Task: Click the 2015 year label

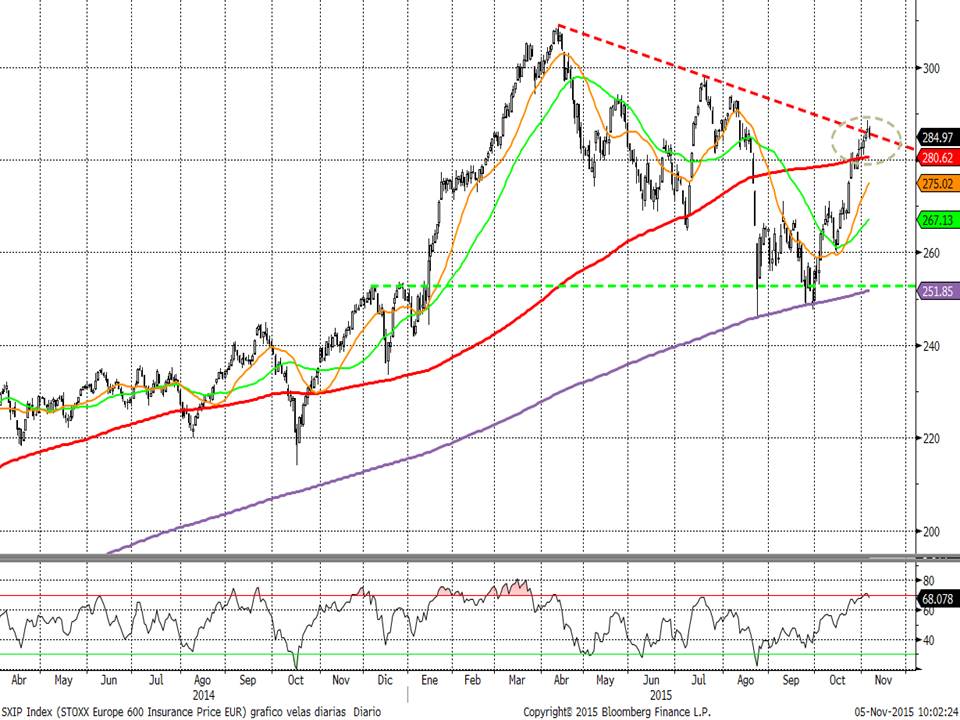Action: pos(661,696)
